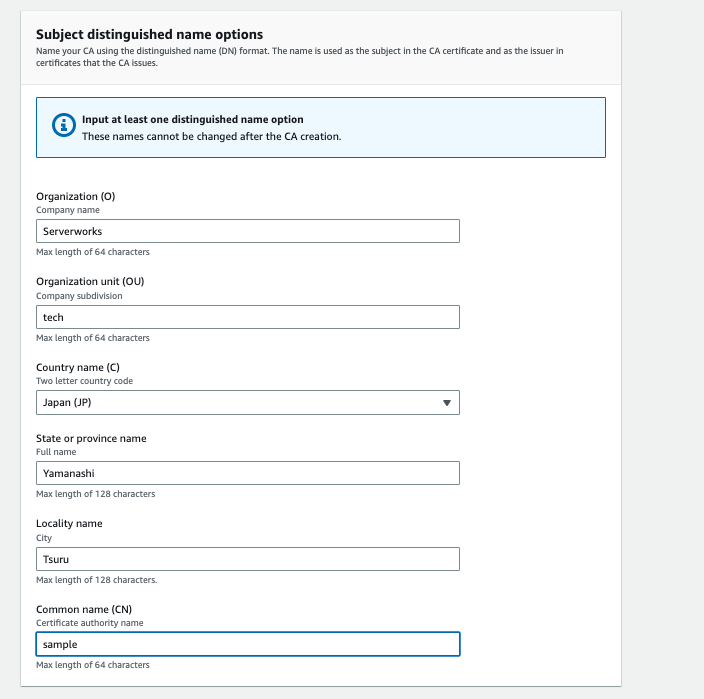The width and height of the screenshot is (704, 699).
Task: Click the State or province name label
Action: click(x=91, y=438)
